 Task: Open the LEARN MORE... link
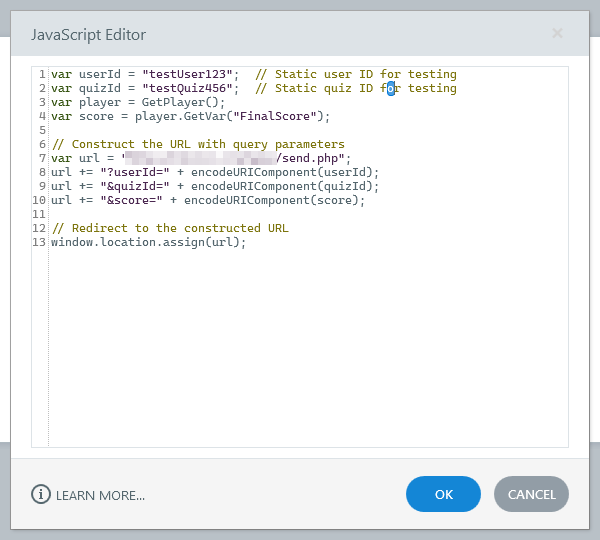pos(100,495)
